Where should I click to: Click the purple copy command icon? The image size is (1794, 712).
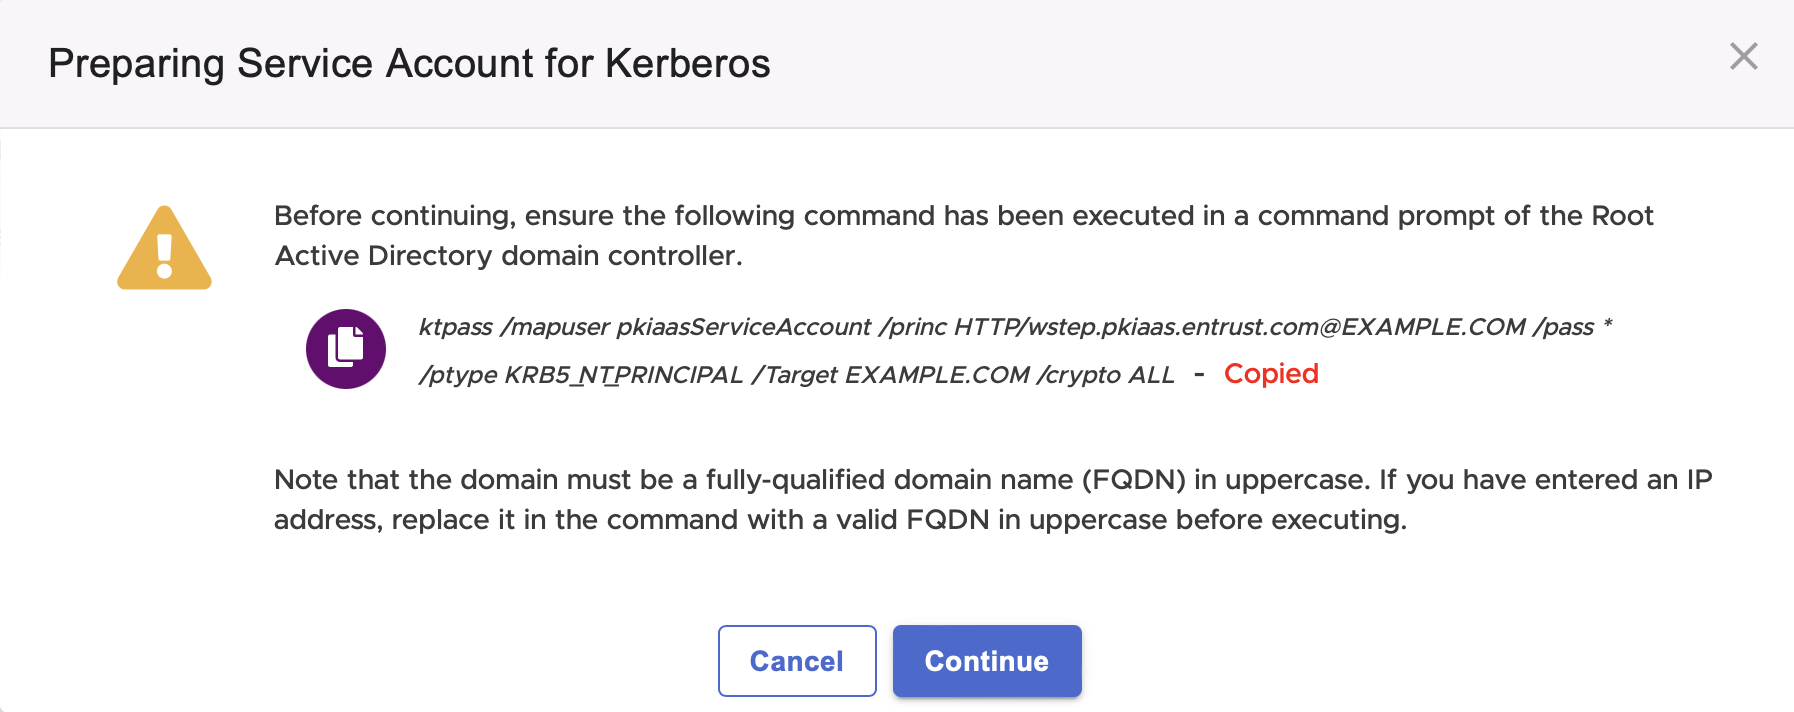pyautogui.click(x=346, y=349)
